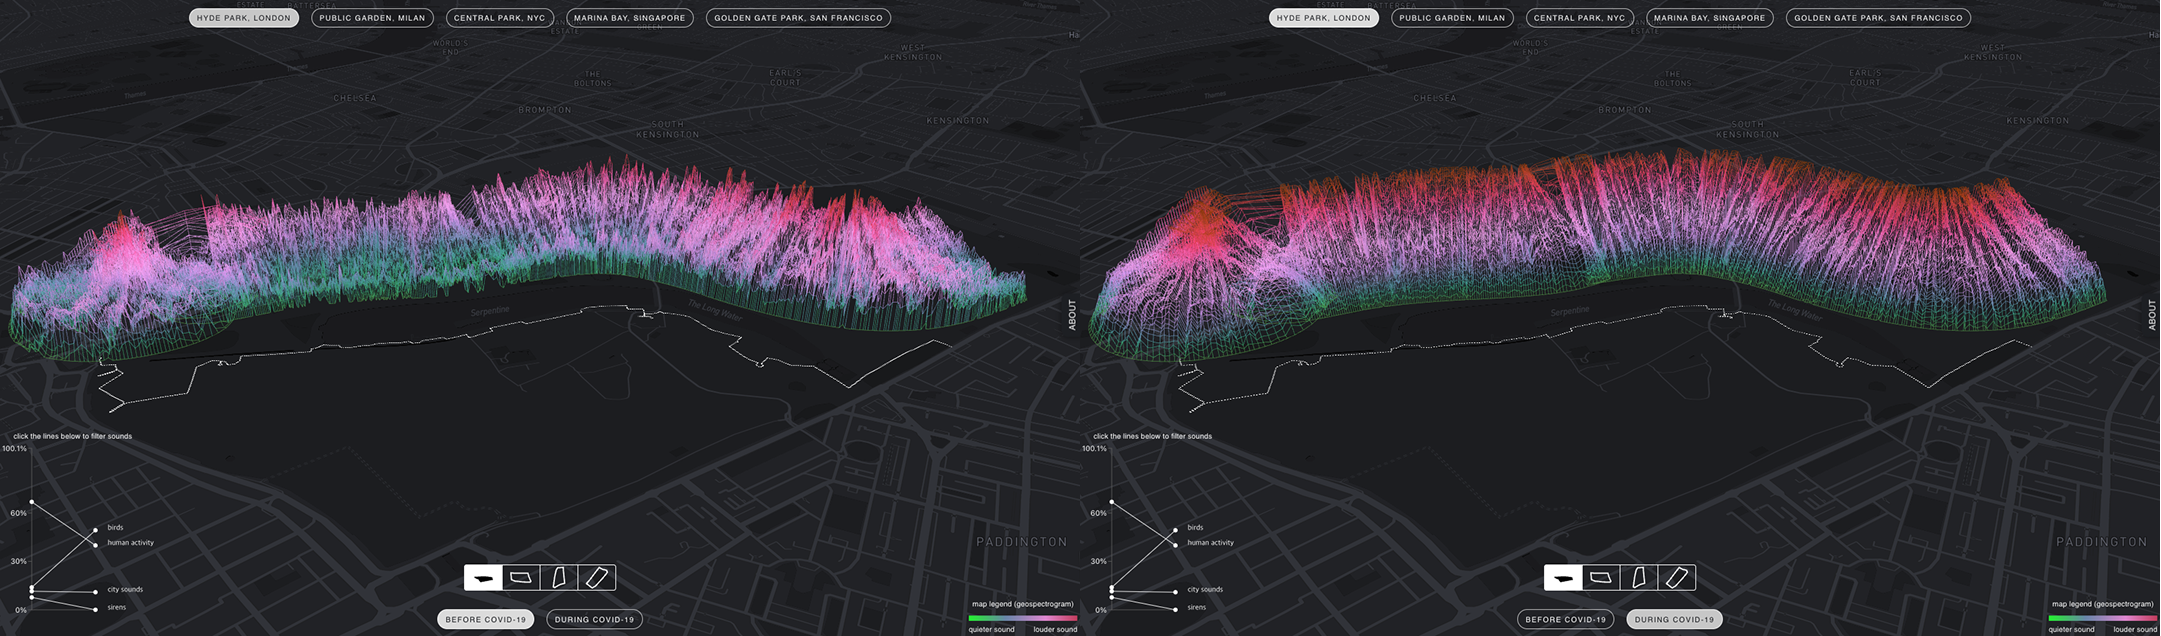This screenshot has height=636, width=2161.
Task: Click the 60% axis label, left chart
Action: 19,513
